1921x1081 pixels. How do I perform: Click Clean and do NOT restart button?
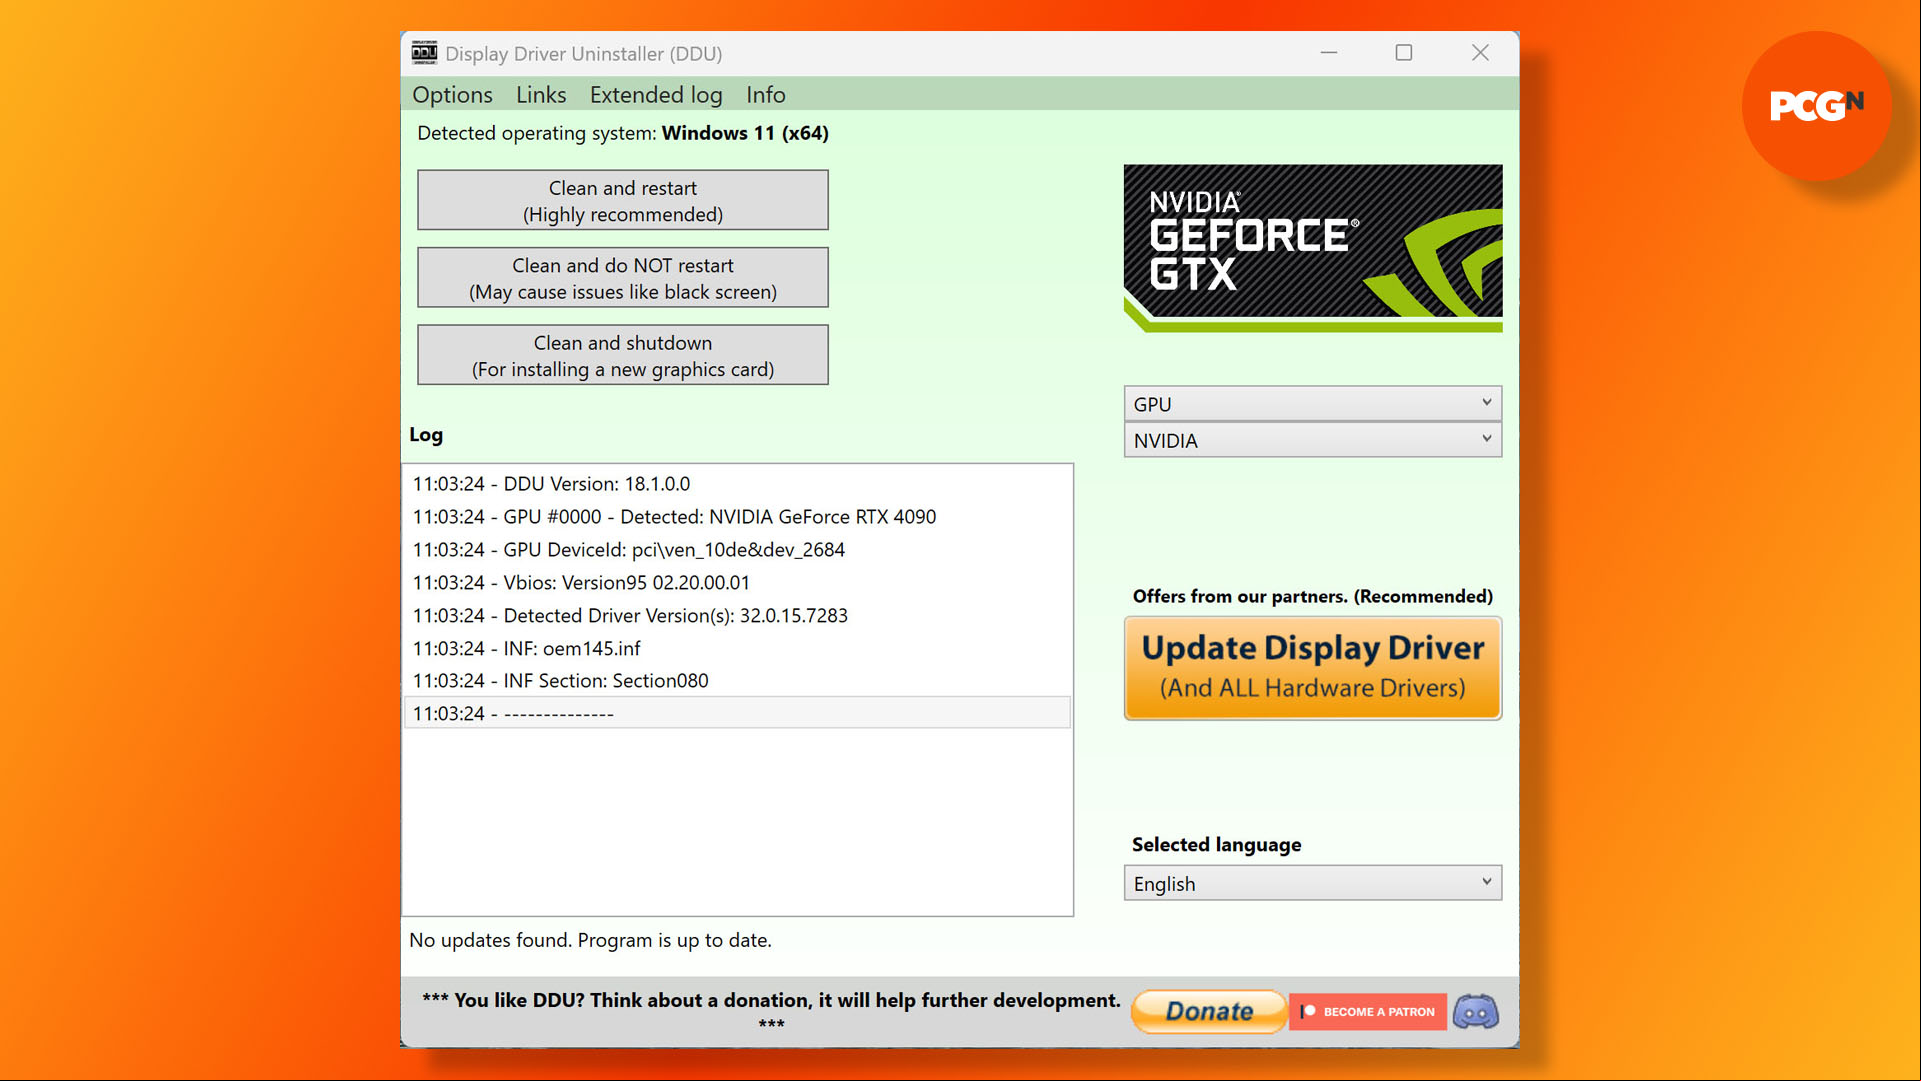pos(622,277)
